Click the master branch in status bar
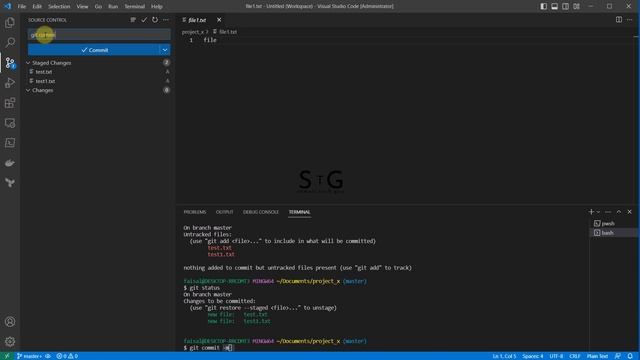Image resolution: width=640 pixels, height=360 pixels. pyautogui.click(x=29, y=356)
